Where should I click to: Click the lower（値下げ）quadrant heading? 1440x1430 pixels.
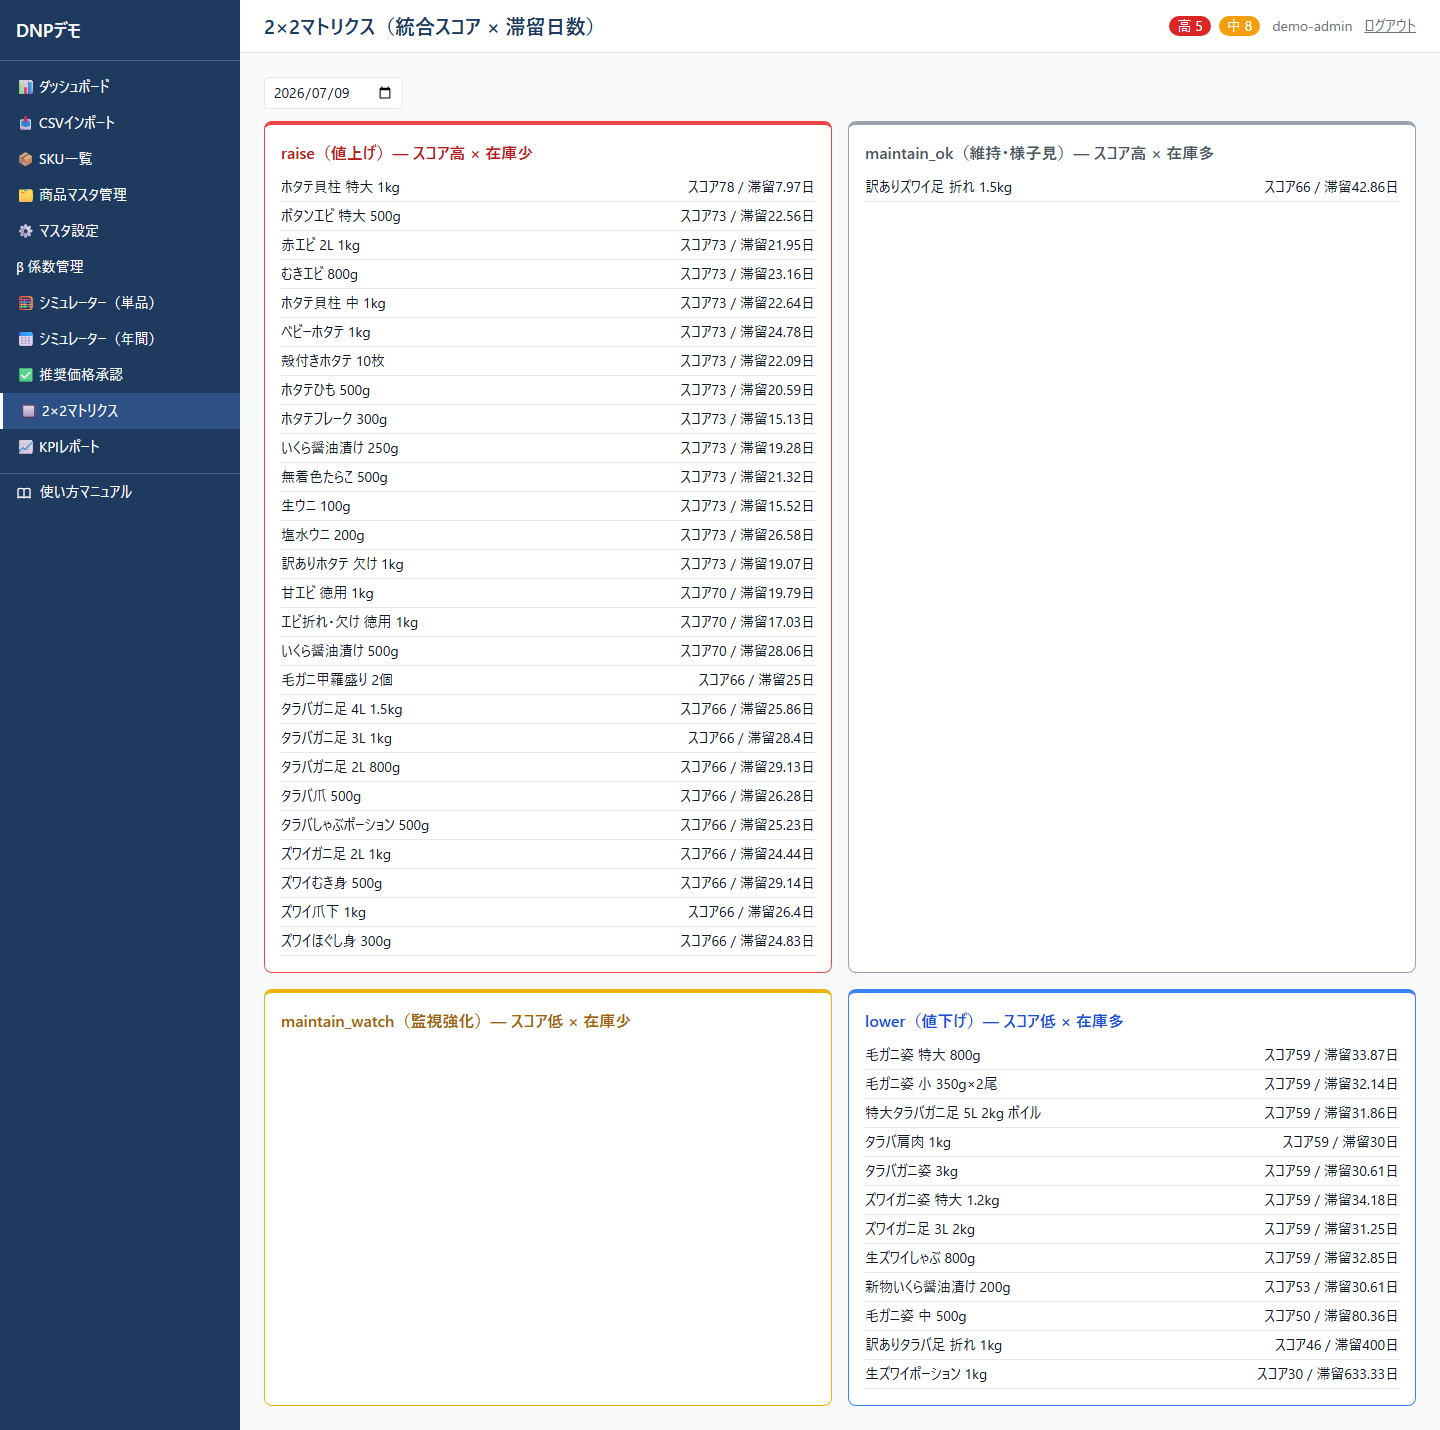(x=994, y=1021)
